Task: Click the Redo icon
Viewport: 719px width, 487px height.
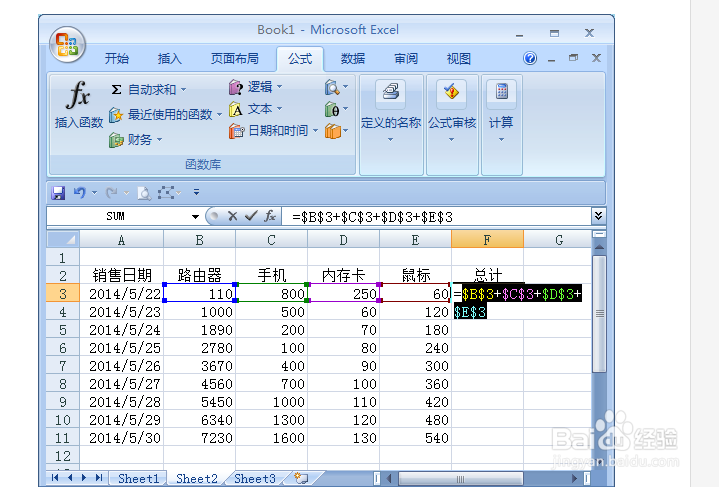Action: click(111, 193)
